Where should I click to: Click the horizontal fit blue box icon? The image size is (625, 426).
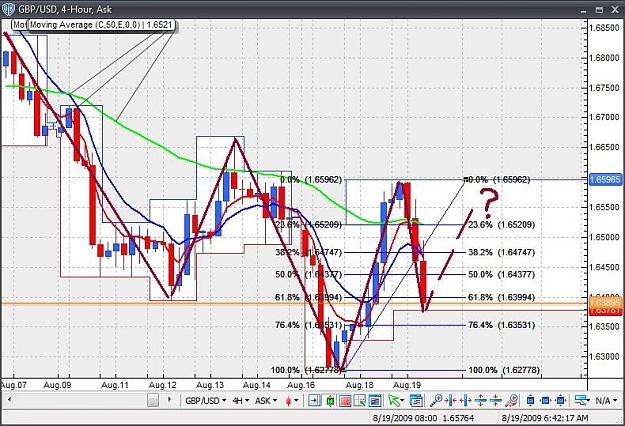[545, 400]
